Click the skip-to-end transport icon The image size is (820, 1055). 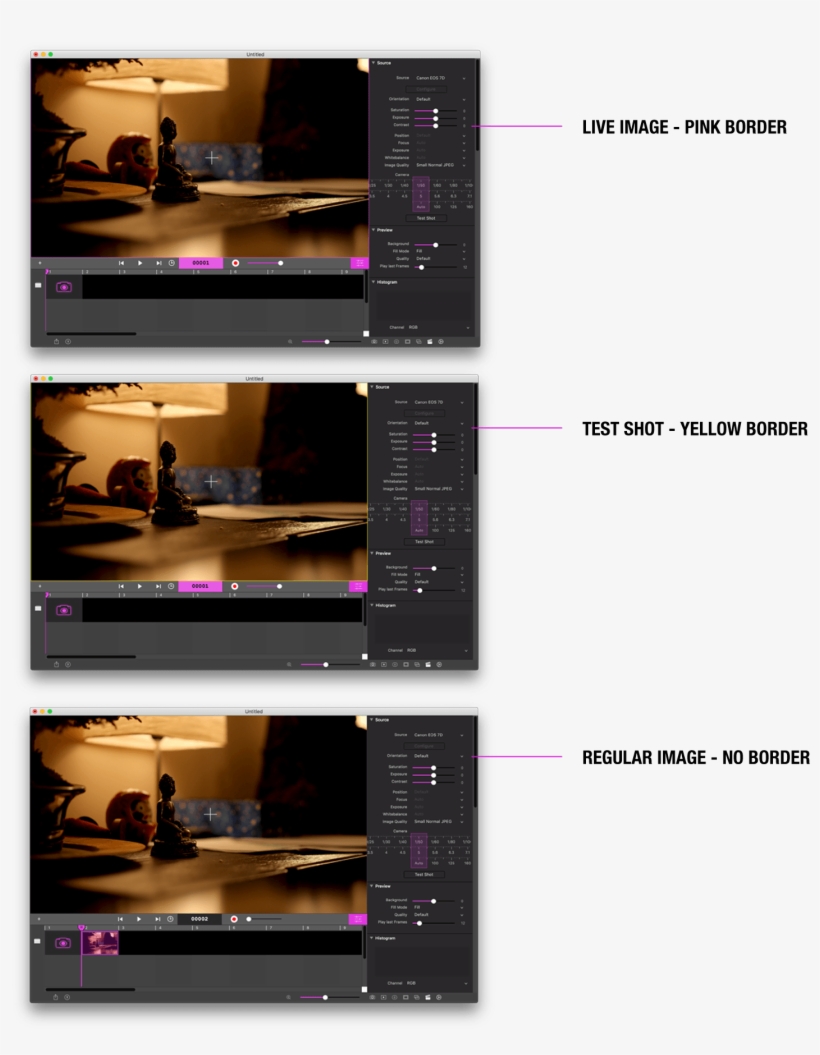click(x=158, y=262)
